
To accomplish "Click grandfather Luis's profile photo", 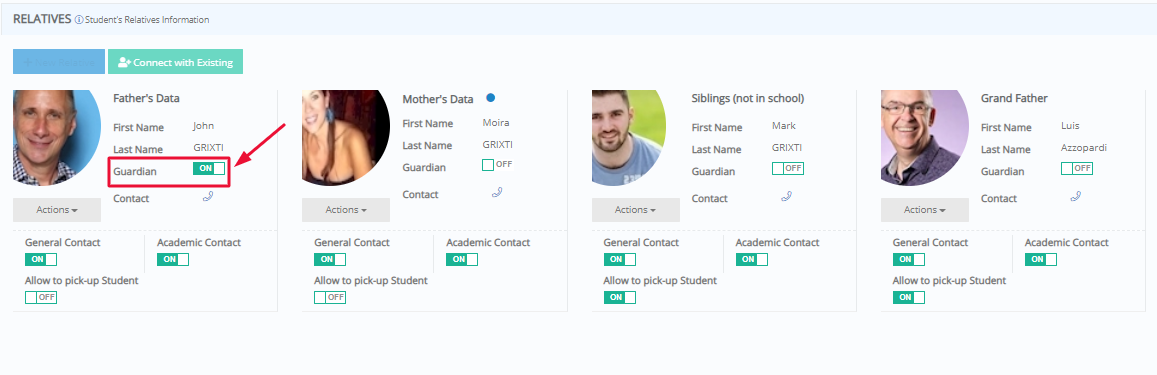I will (x=925, y=137).
